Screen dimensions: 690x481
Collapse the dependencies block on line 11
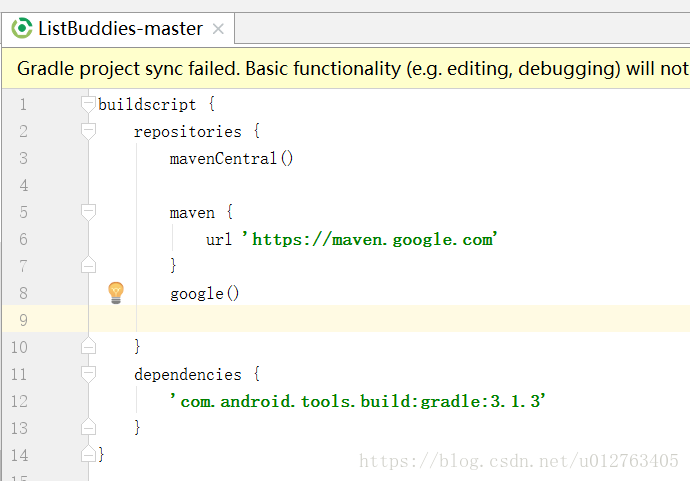(x=88, y=375)
